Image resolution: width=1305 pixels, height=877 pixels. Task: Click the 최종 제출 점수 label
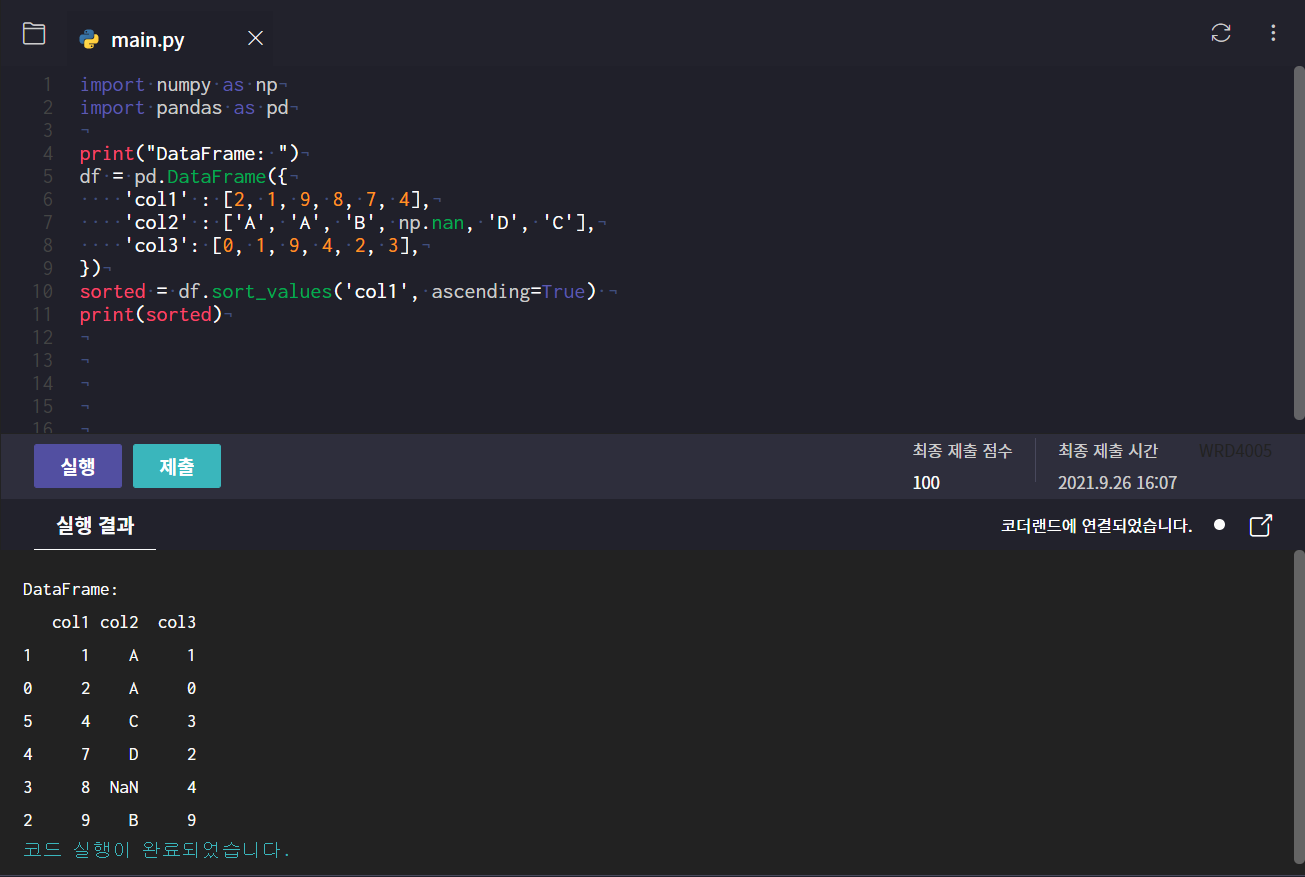pyautogui.click(x=962, y=451)
